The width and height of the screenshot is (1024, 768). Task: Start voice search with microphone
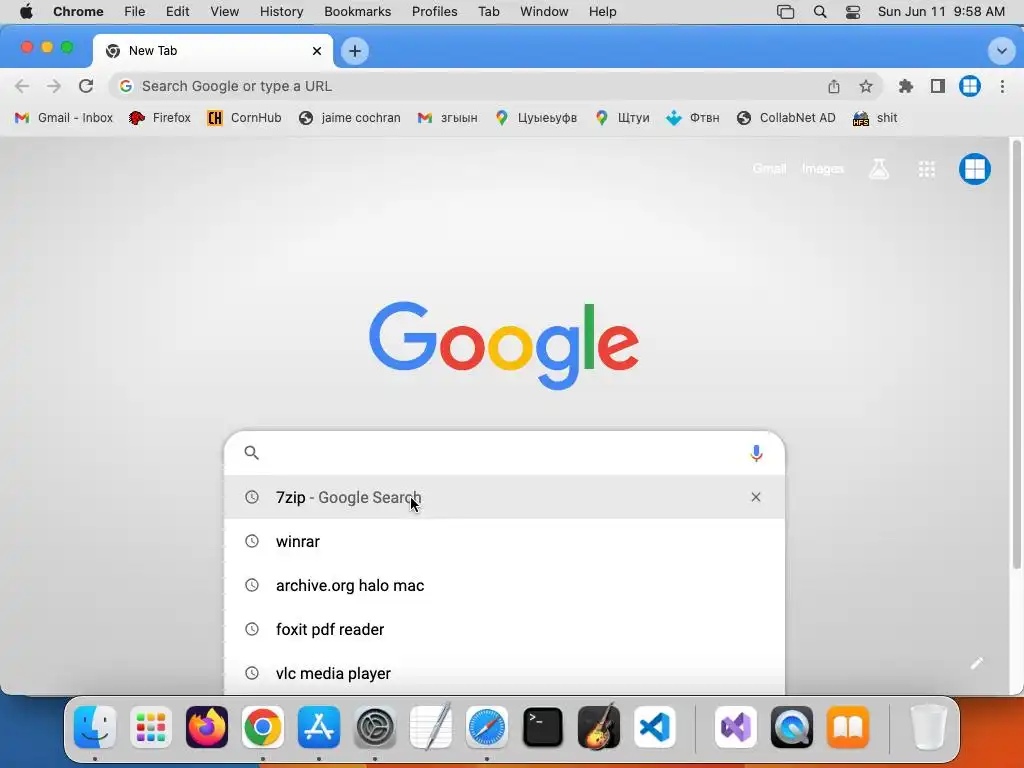pyautogui.click(x=756, y=453)
